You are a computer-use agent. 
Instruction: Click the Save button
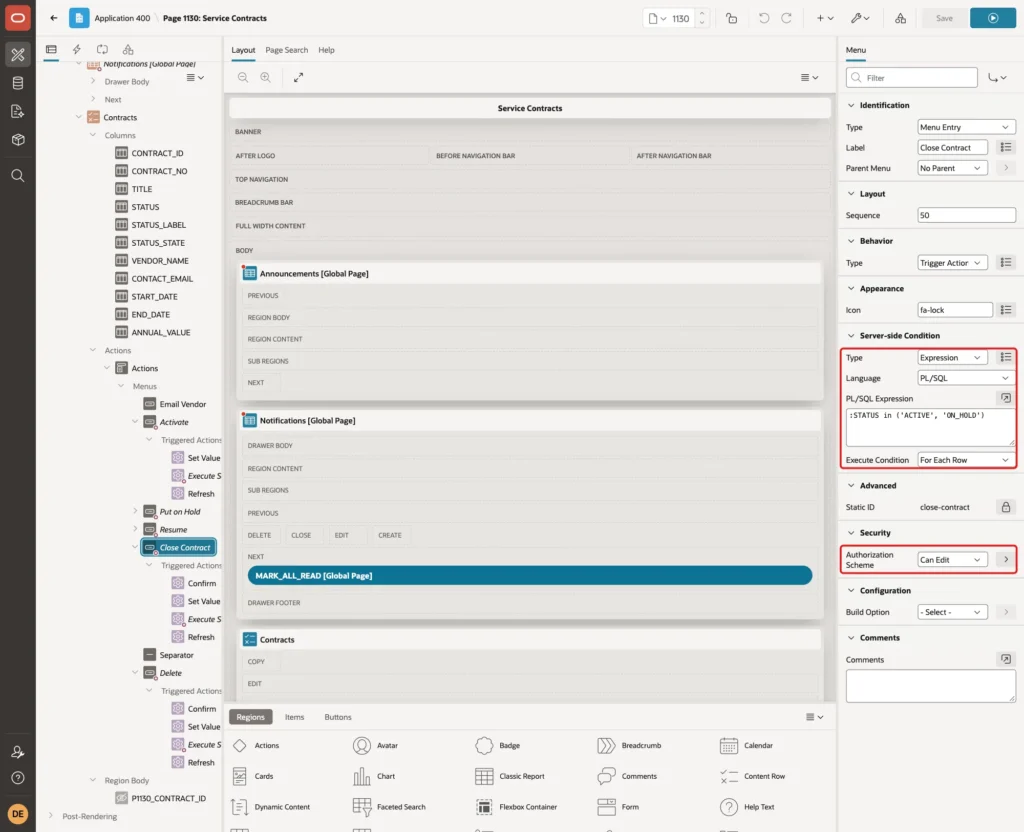(944, 18)
